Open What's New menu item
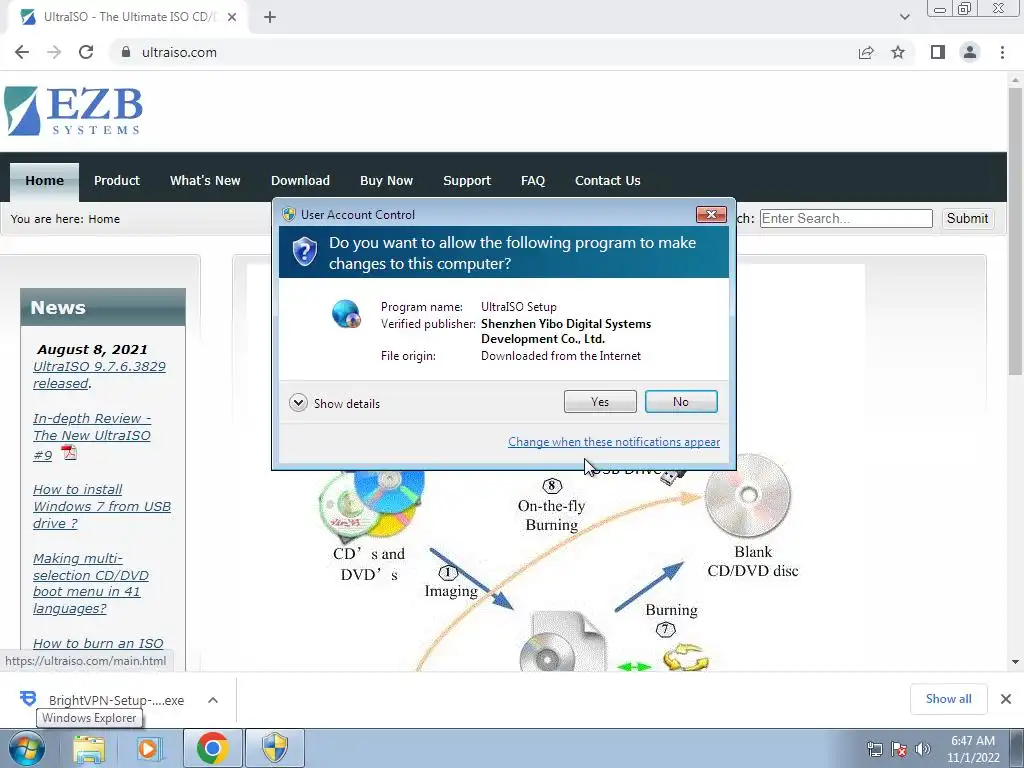This screenshot has height=768, width=1024. pos(205,181)
